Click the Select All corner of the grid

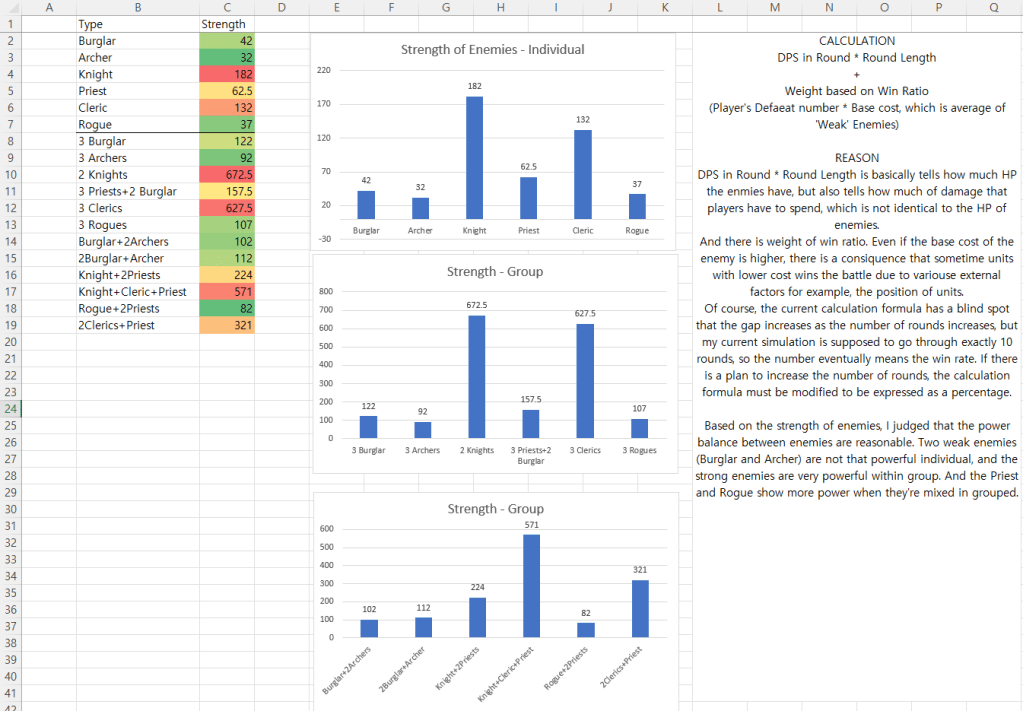click(10, 7)
